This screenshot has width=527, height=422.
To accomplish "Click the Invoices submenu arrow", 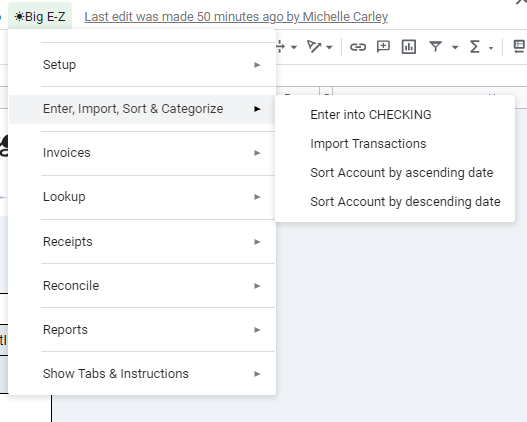I will (257, 153).
